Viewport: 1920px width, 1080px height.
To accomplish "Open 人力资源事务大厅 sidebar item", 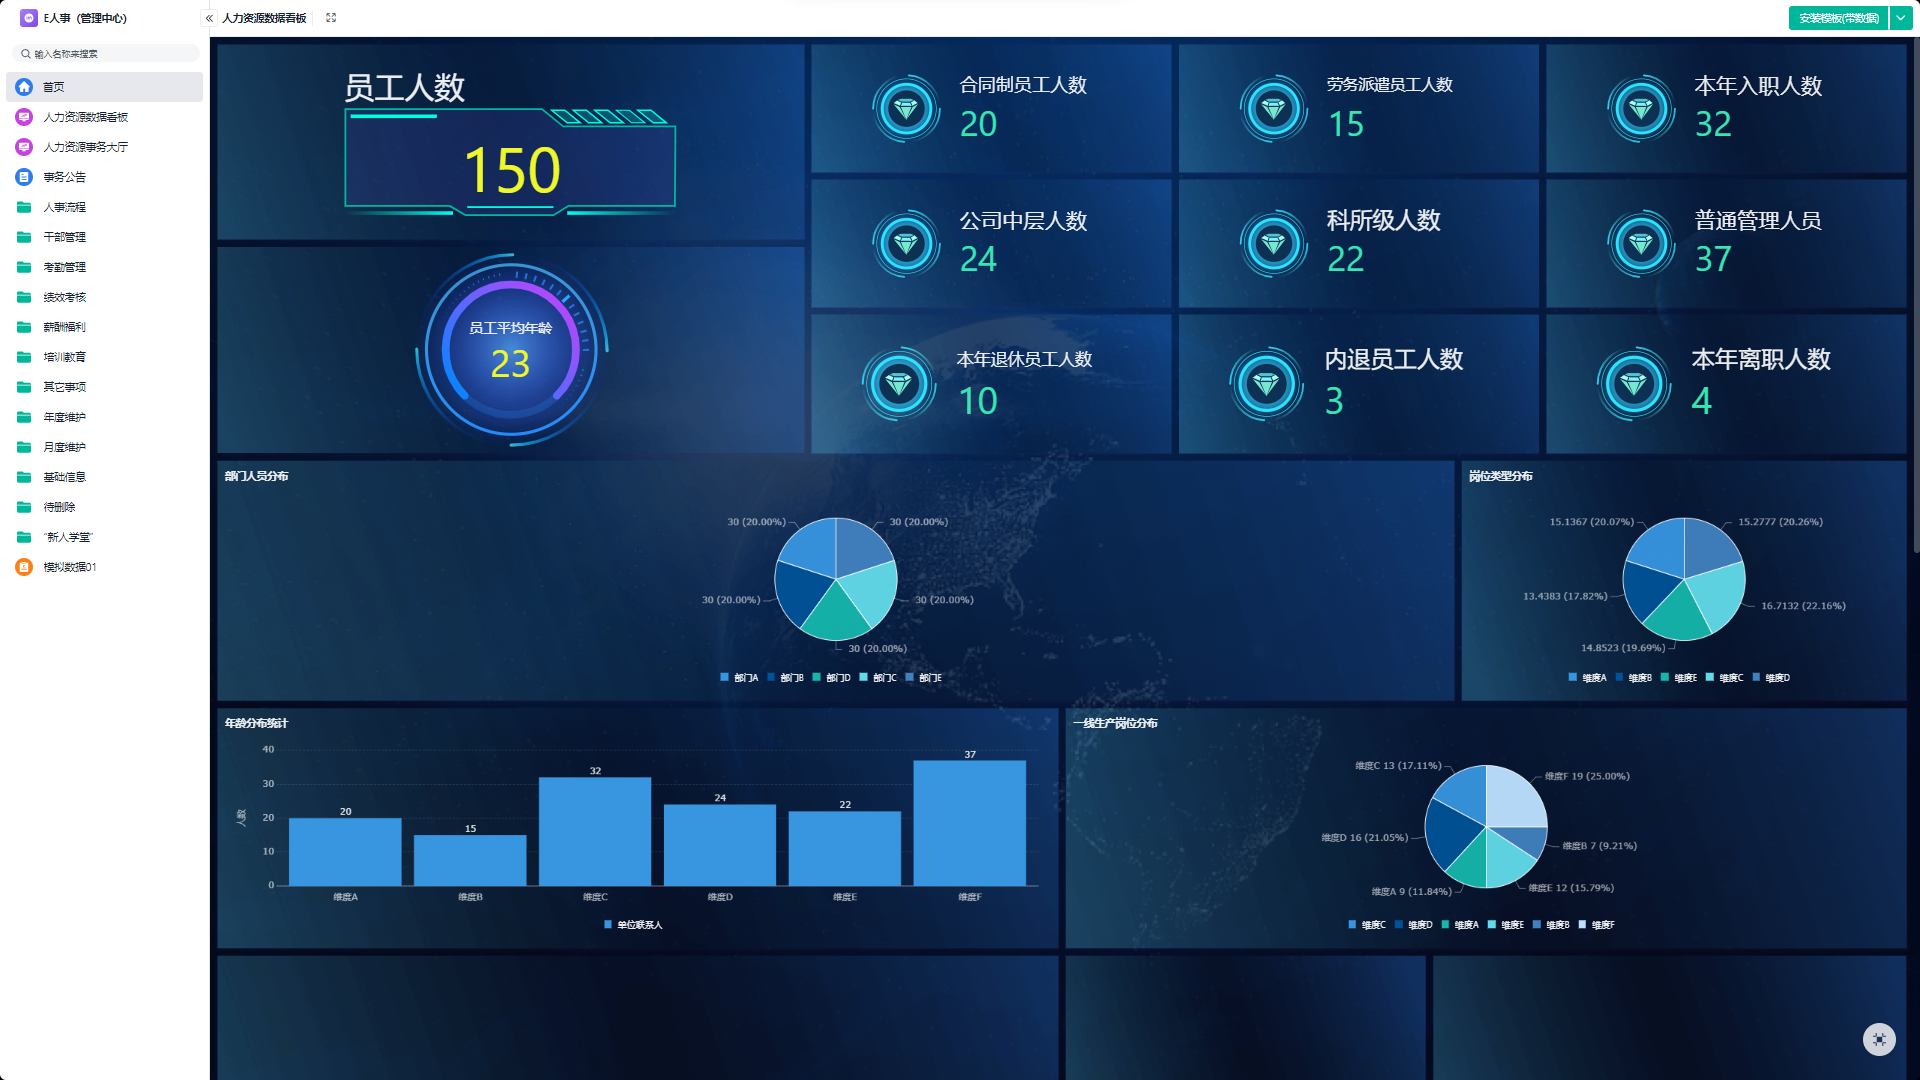I will [x=85, y=147].
